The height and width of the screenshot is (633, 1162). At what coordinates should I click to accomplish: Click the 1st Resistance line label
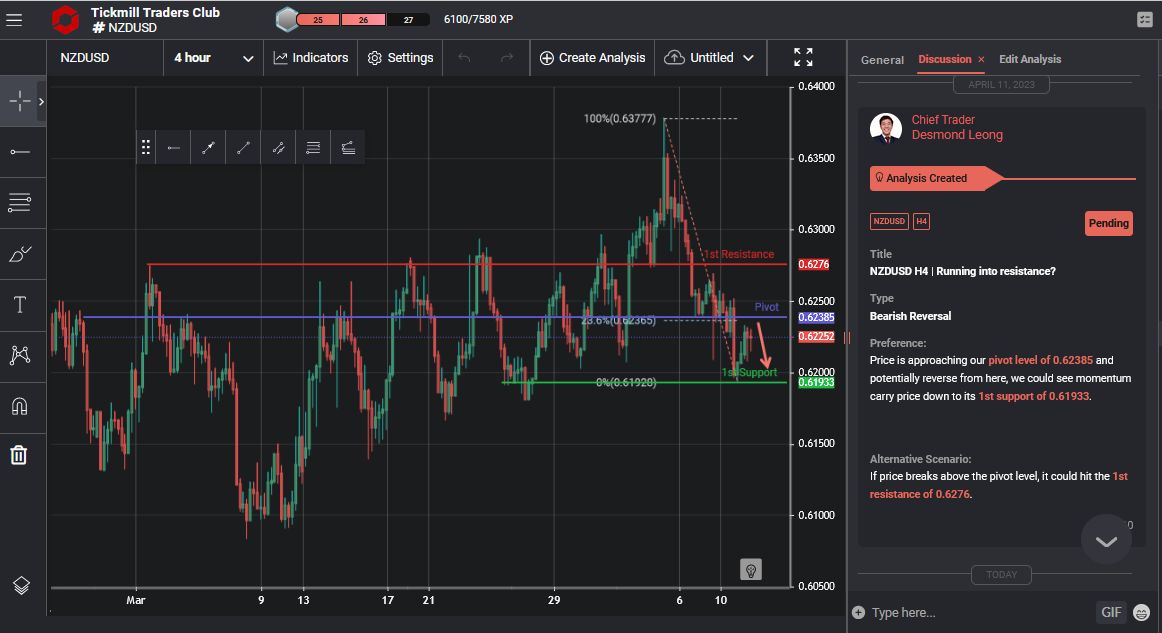(x=739, y=254)
